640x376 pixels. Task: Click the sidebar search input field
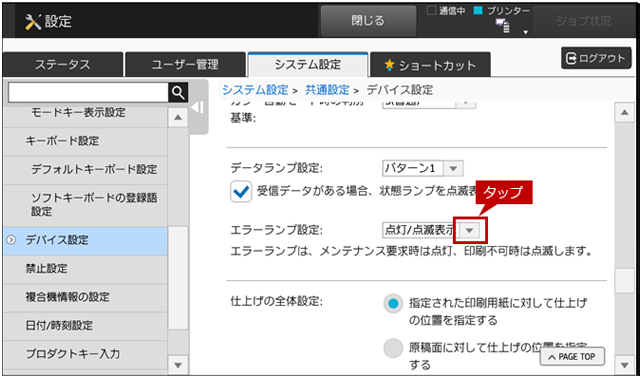point(88,93)
